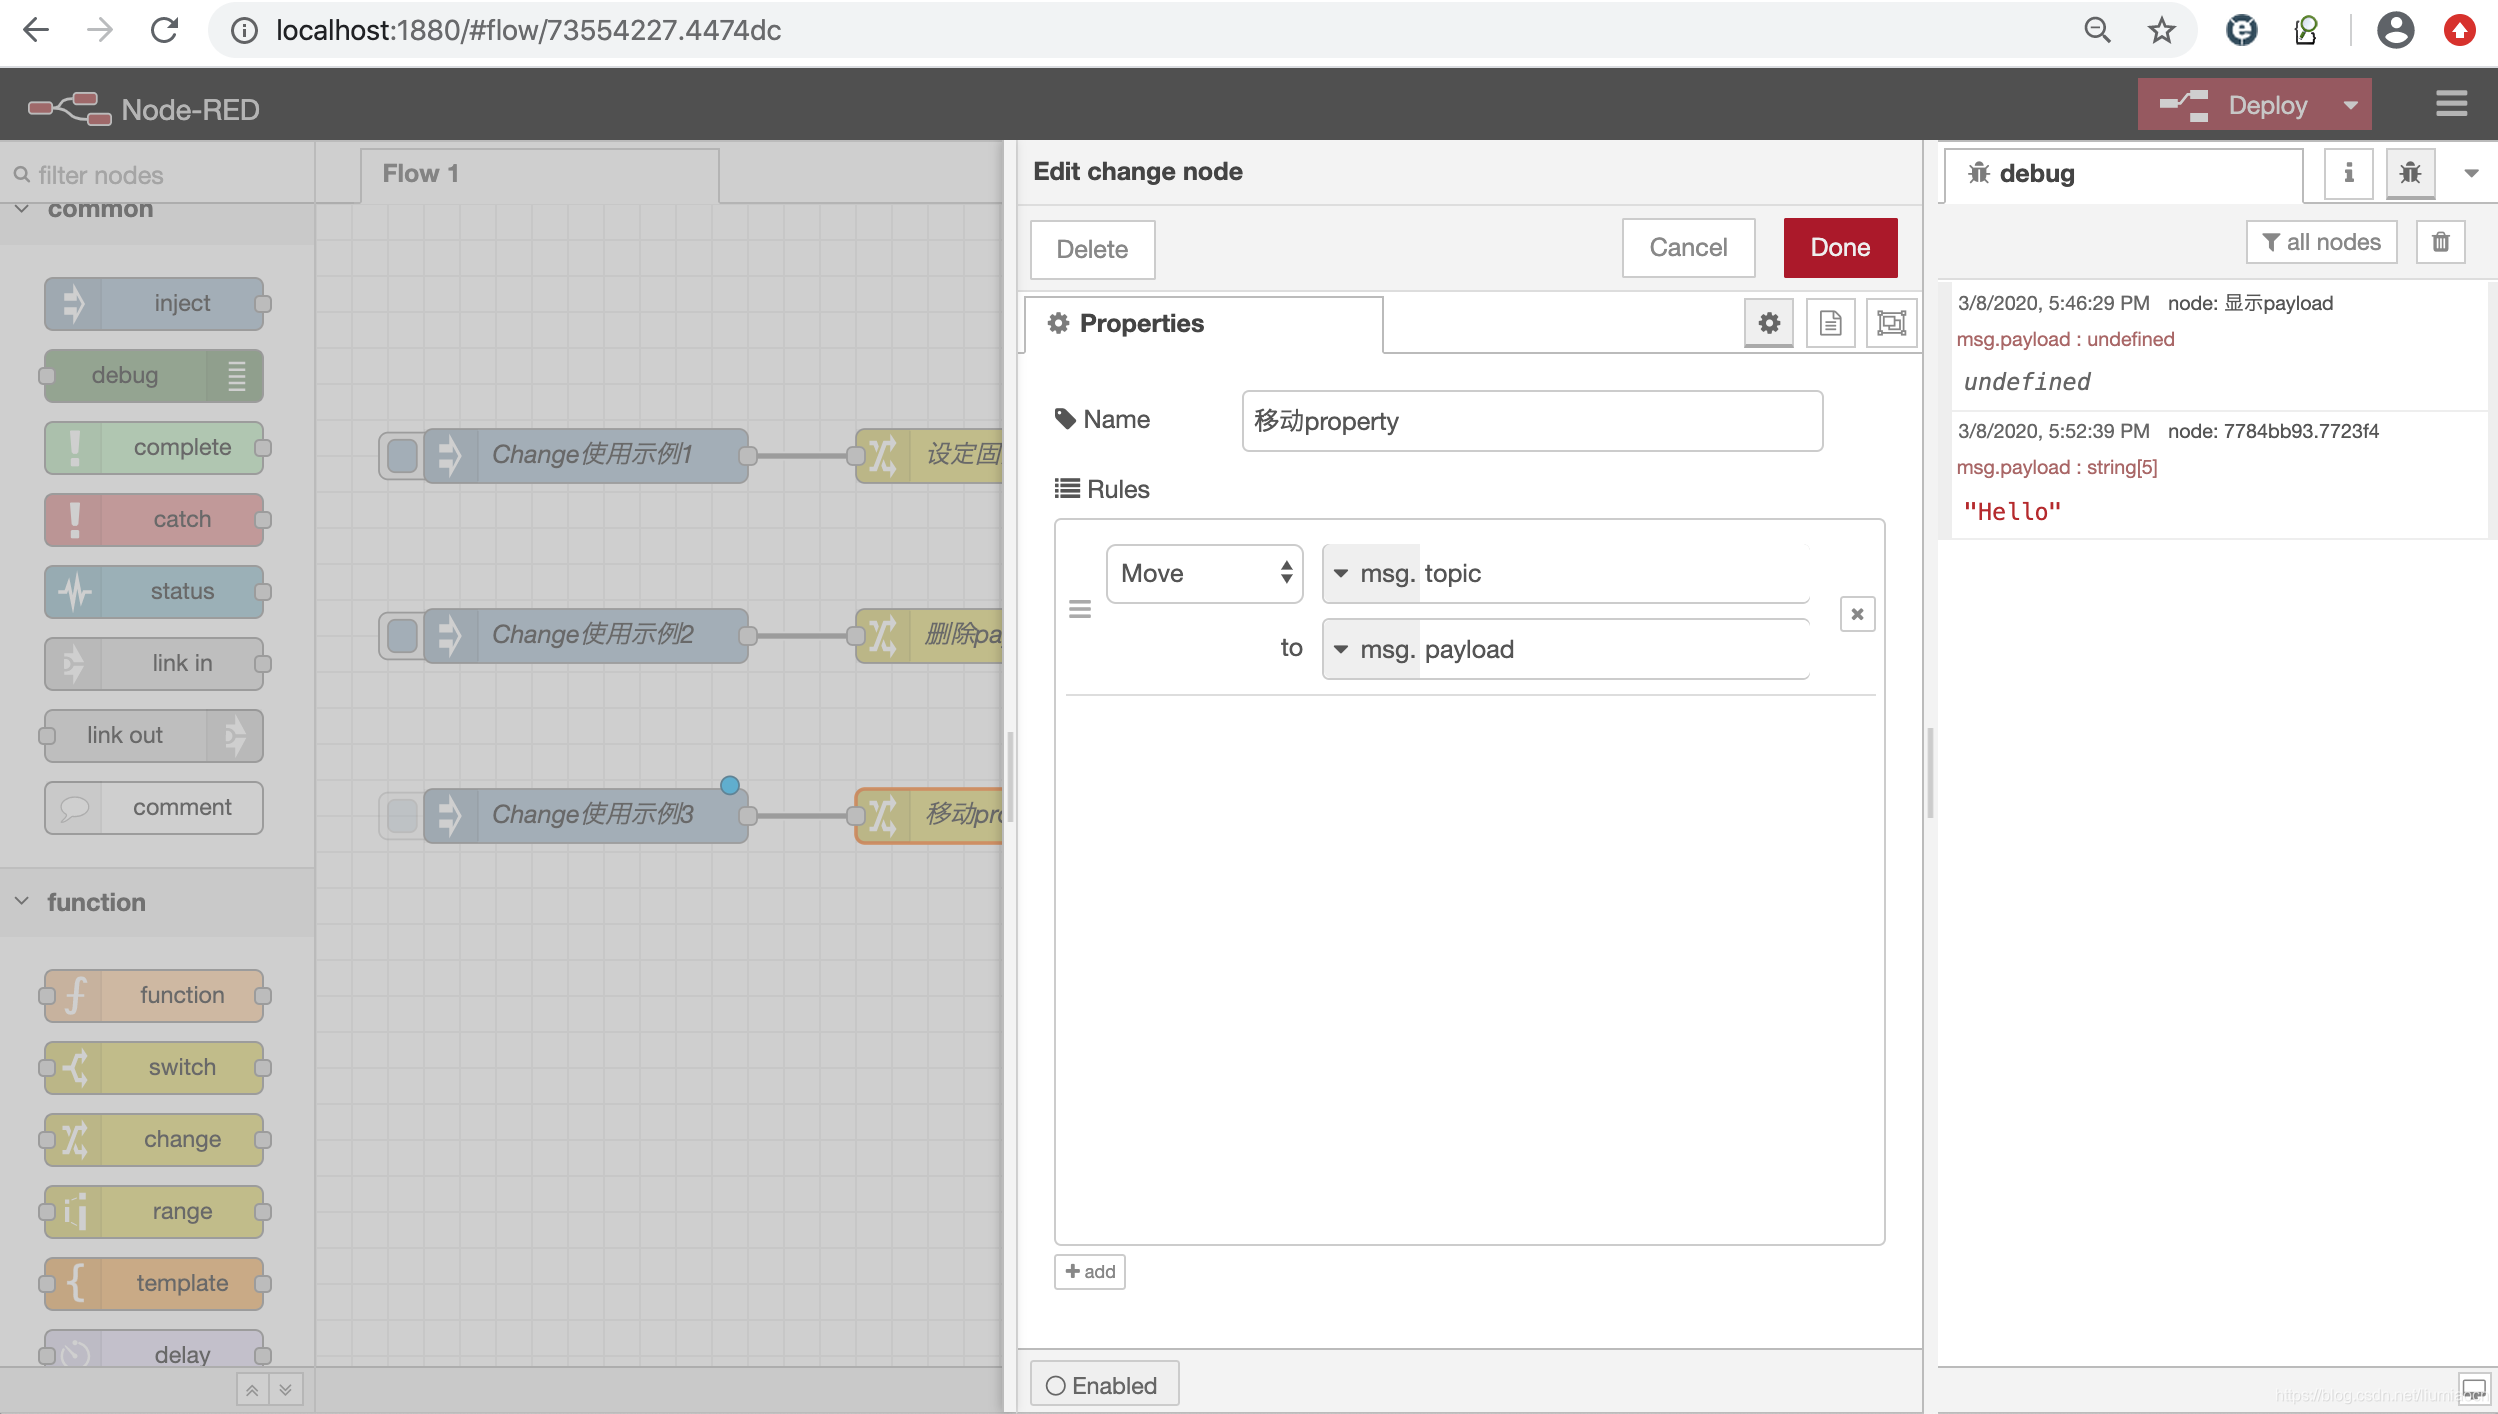Expand the msg. payload destination dropdown
Viewport: 2498px width, 1414px height.
[x=1343, y=649]
